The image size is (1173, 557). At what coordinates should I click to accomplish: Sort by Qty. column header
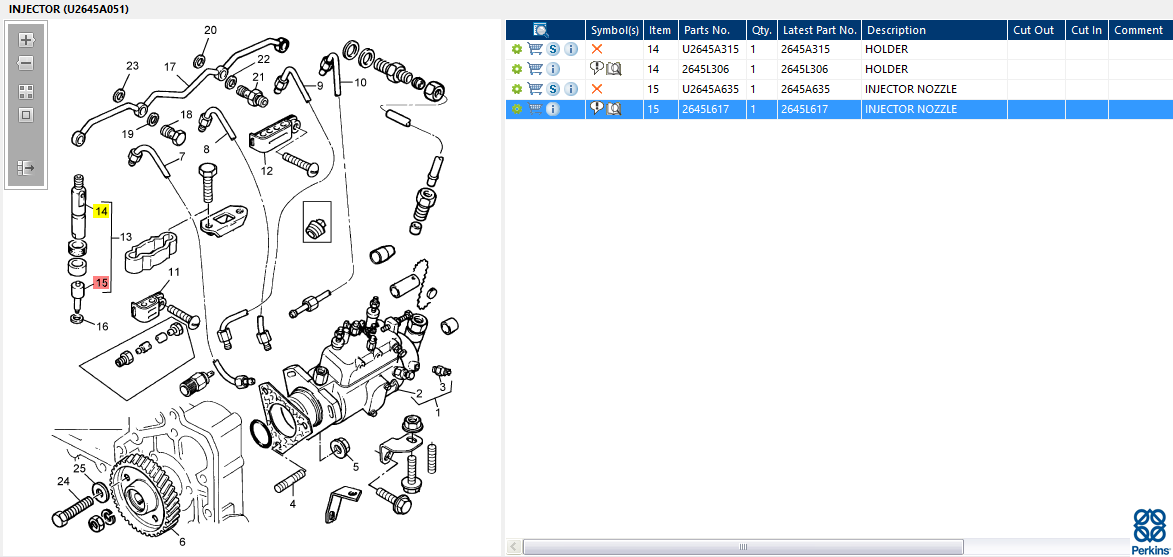point(762,30)
